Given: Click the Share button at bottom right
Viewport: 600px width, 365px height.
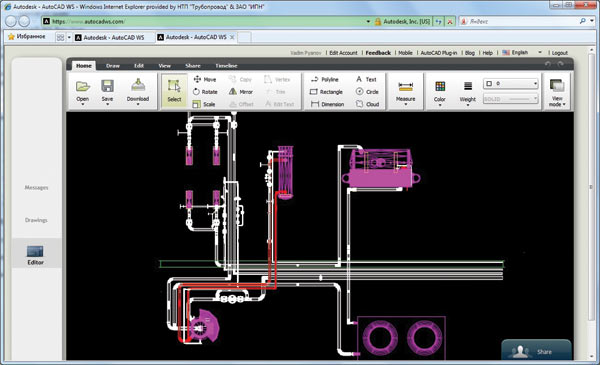Looking at the screenshot, I should point(536,350).
